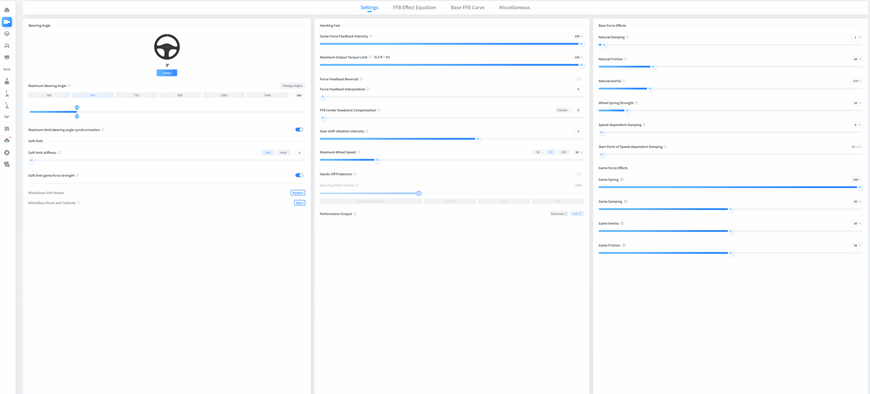The image size is (870, 394).
Task: Click the Force Feedback Interpolation value field
Action: pos(578,89)
